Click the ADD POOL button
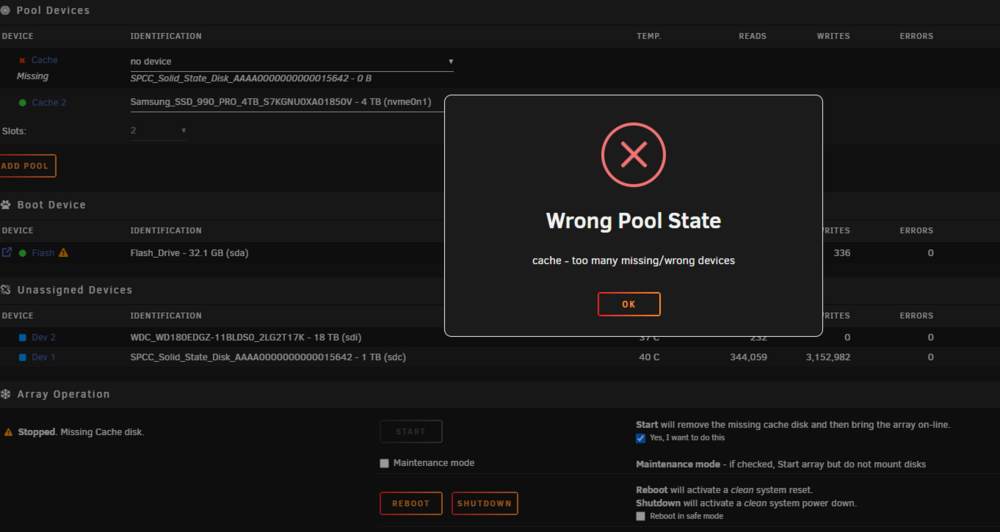This screenshot has width=1000, height=532. coord(27,166)
